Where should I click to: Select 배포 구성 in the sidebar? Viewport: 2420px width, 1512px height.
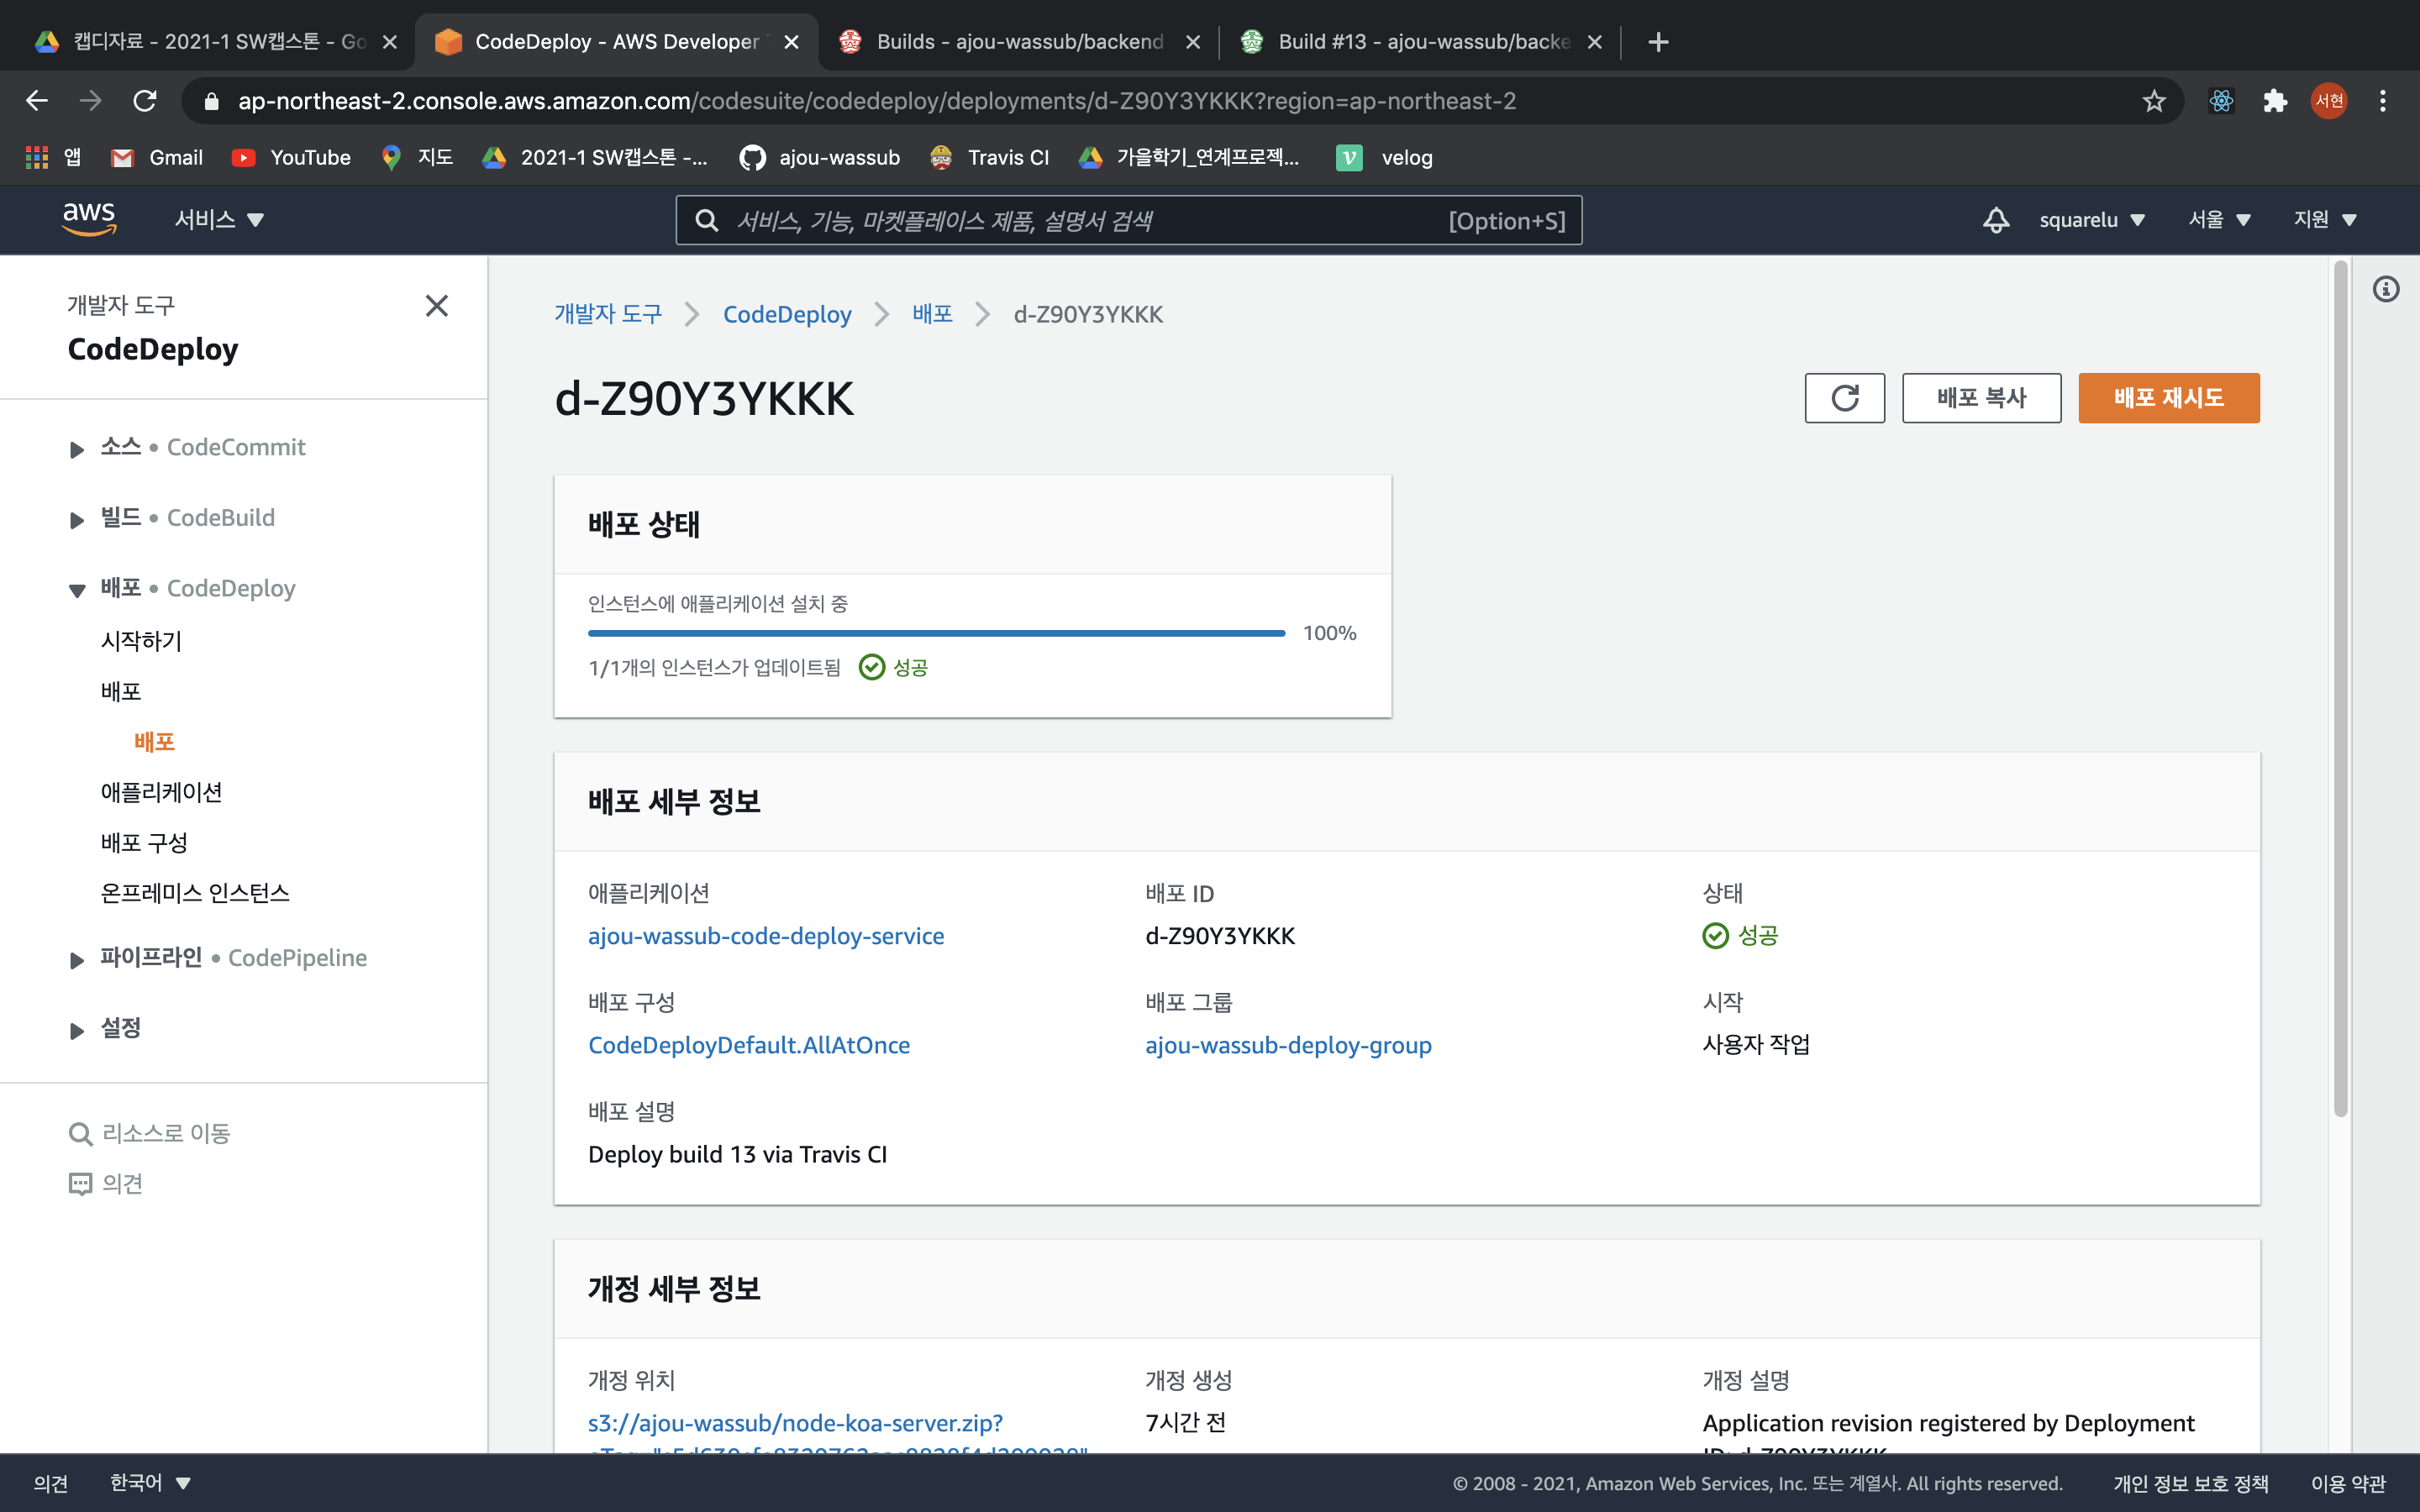pos(144,842)
